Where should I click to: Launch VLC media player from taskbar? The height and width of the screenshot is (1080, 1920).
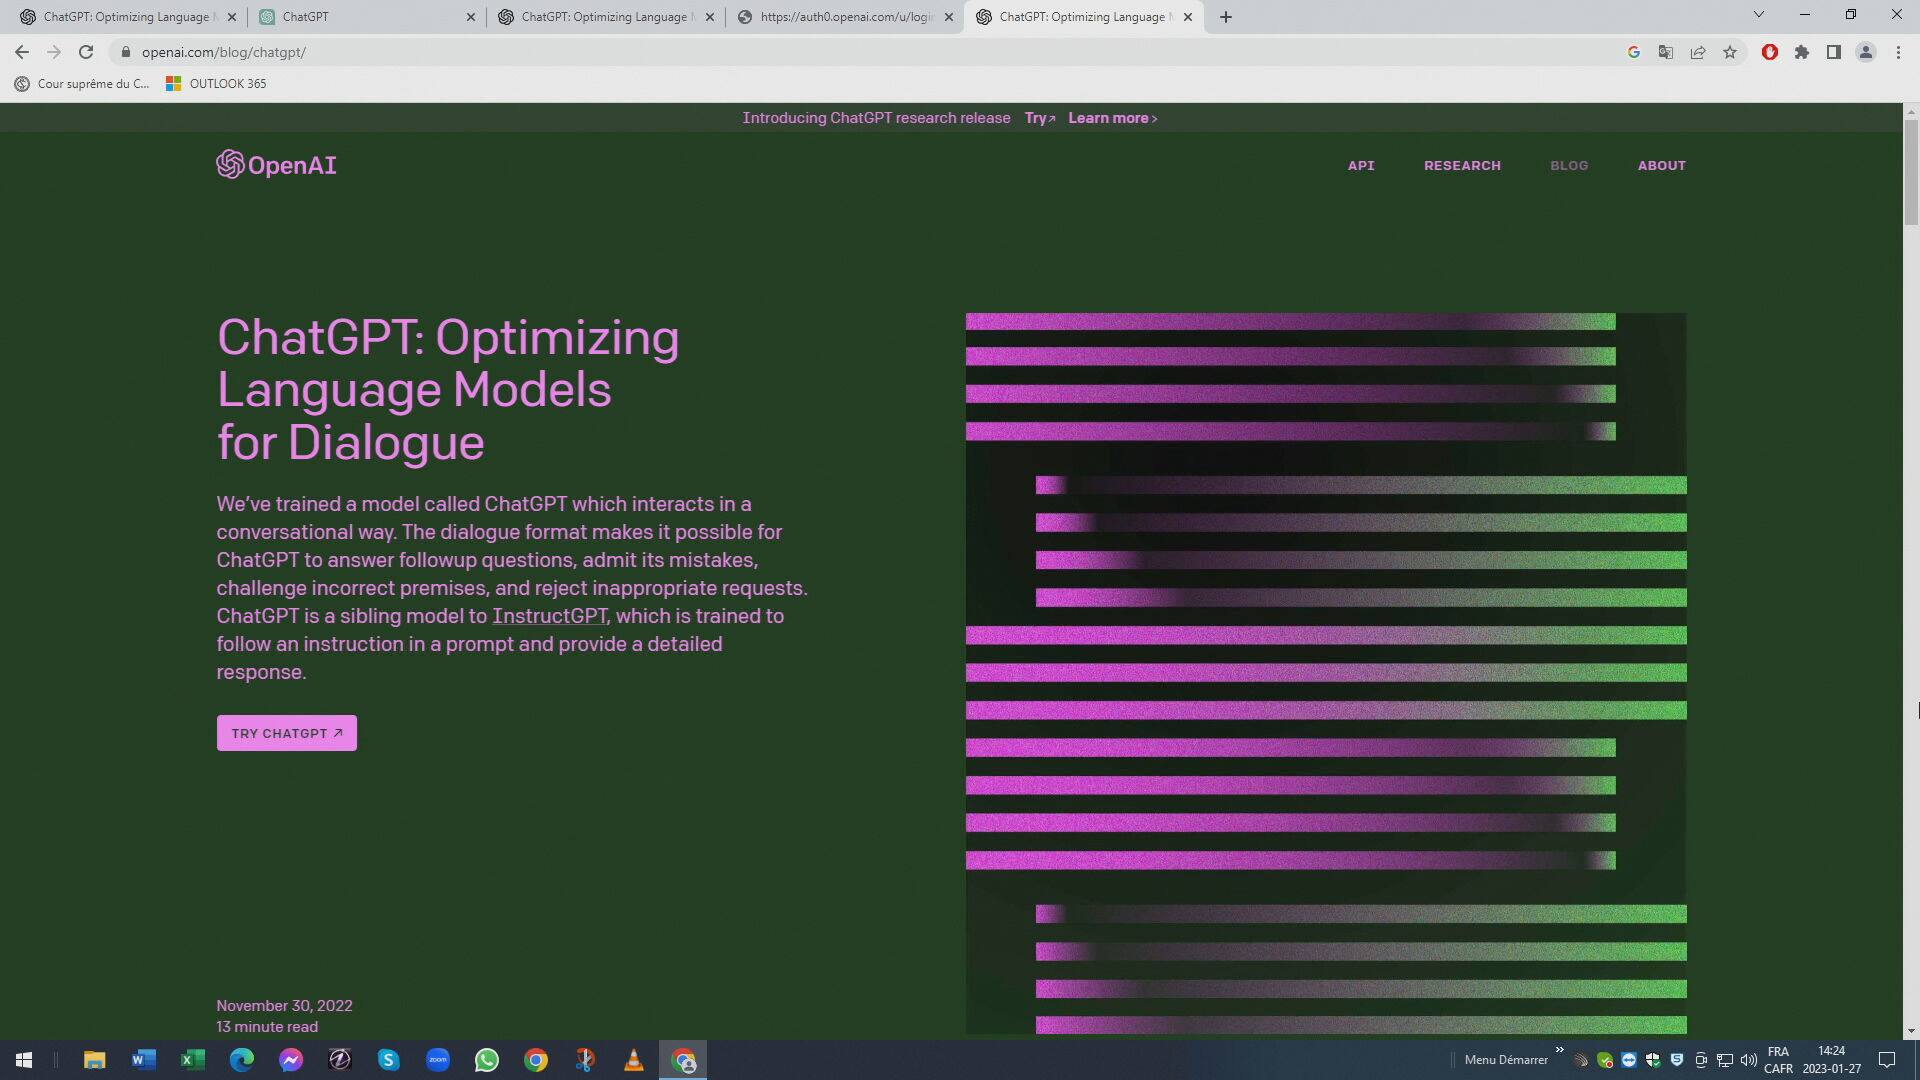tap(634, 1060)
